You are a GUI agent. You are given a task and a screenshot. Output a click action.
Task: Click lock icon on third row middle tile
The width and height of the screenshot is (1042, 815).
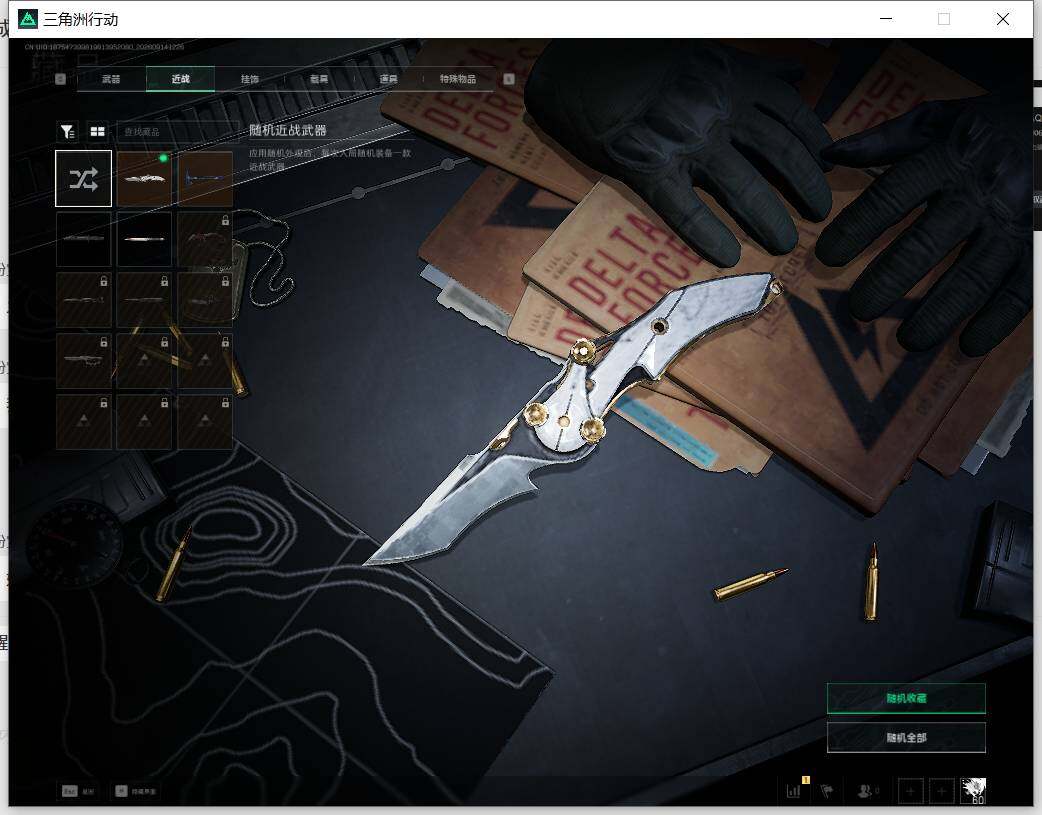tap(164, 282)
